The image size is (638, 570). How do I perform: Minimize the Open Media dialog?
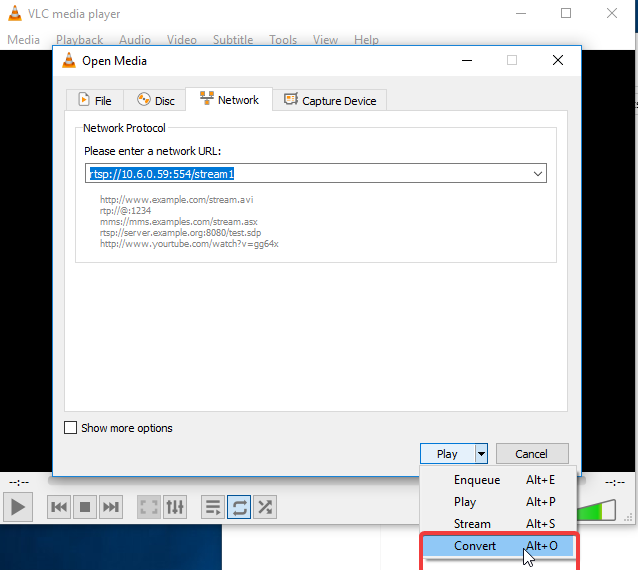[467, 60]
